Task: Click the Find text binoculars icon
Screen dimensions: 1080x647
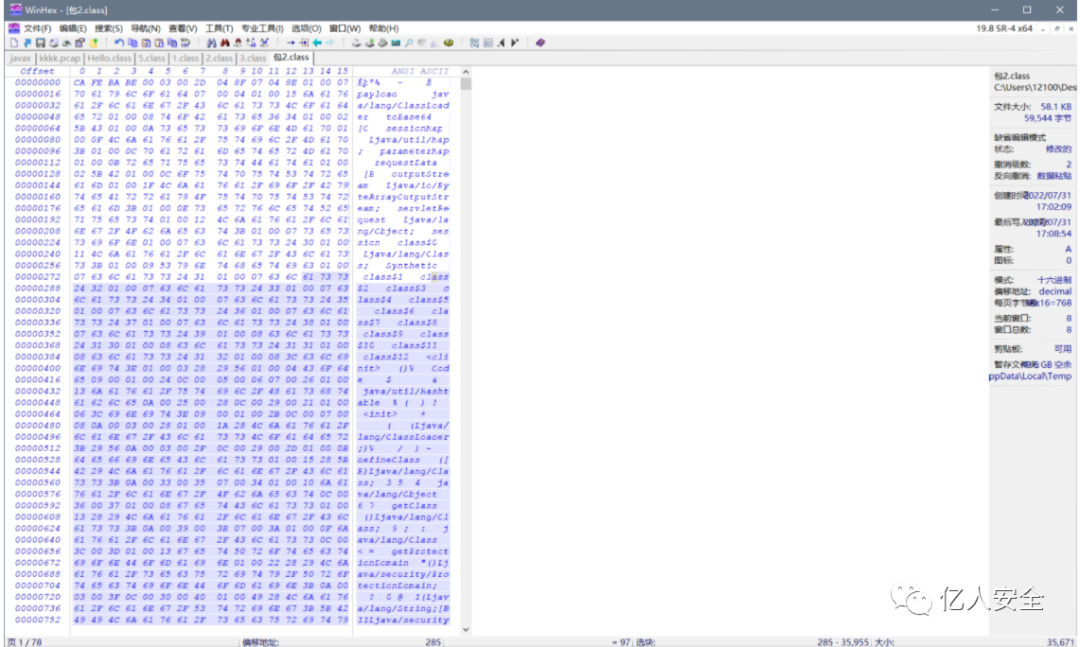Action: pyautogui.click(x=211, y=43)
